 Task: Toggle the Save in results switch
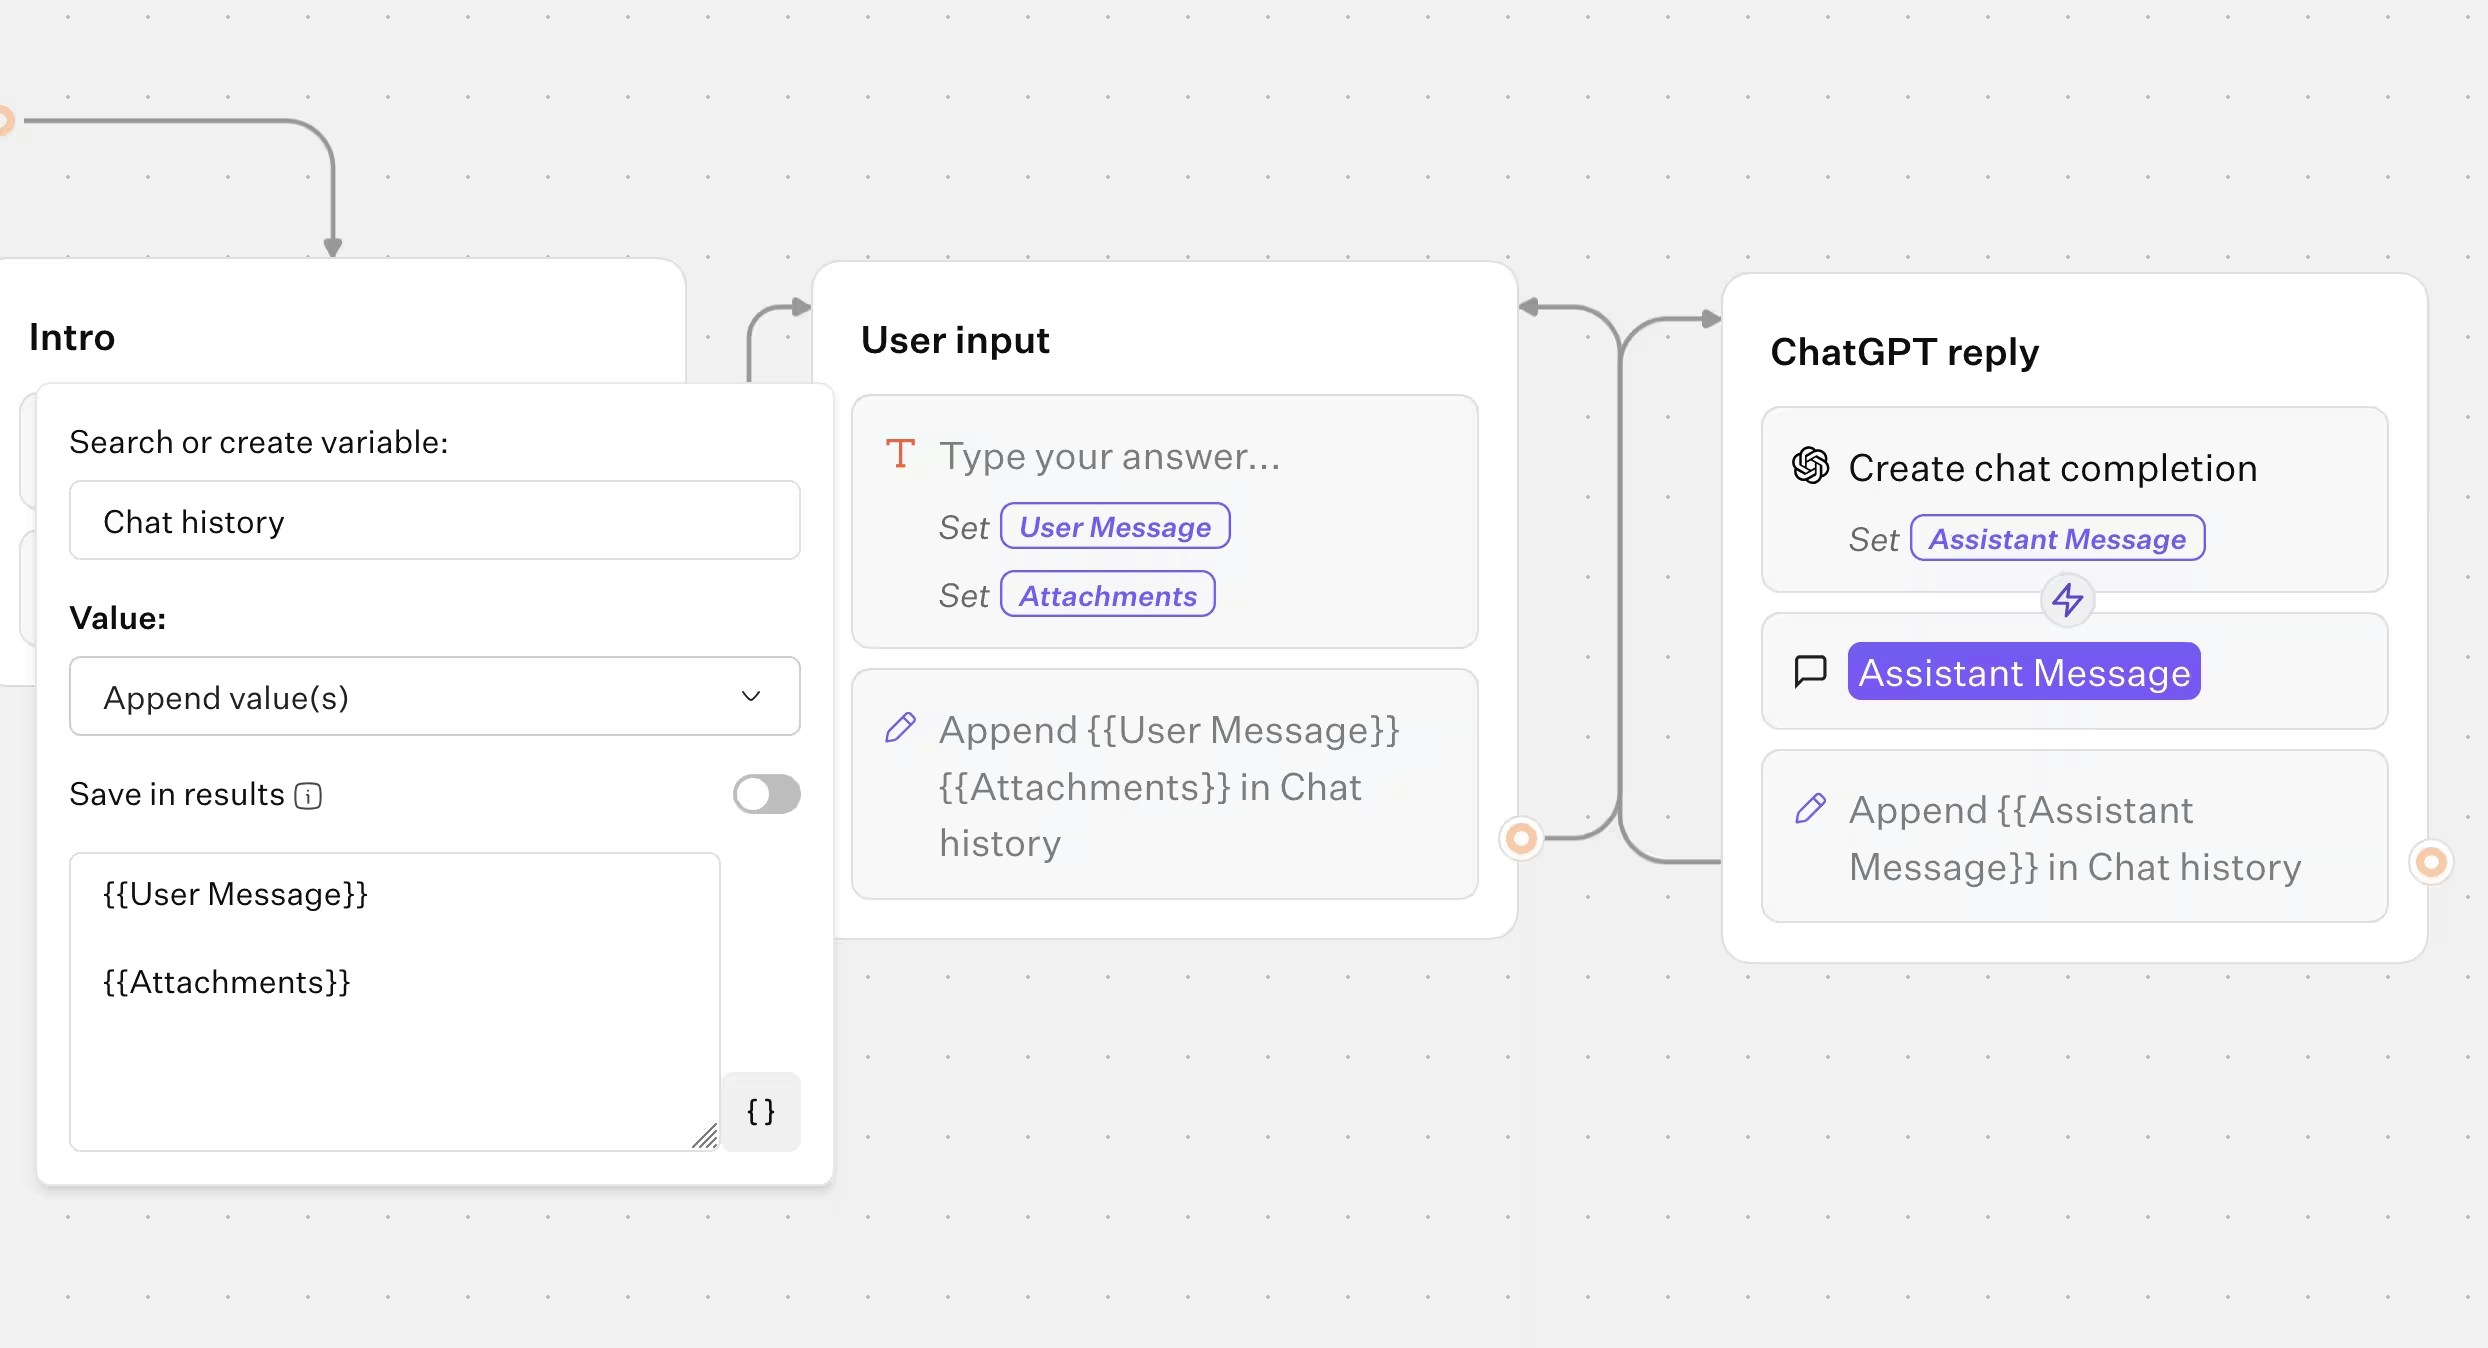coord(766,794)
